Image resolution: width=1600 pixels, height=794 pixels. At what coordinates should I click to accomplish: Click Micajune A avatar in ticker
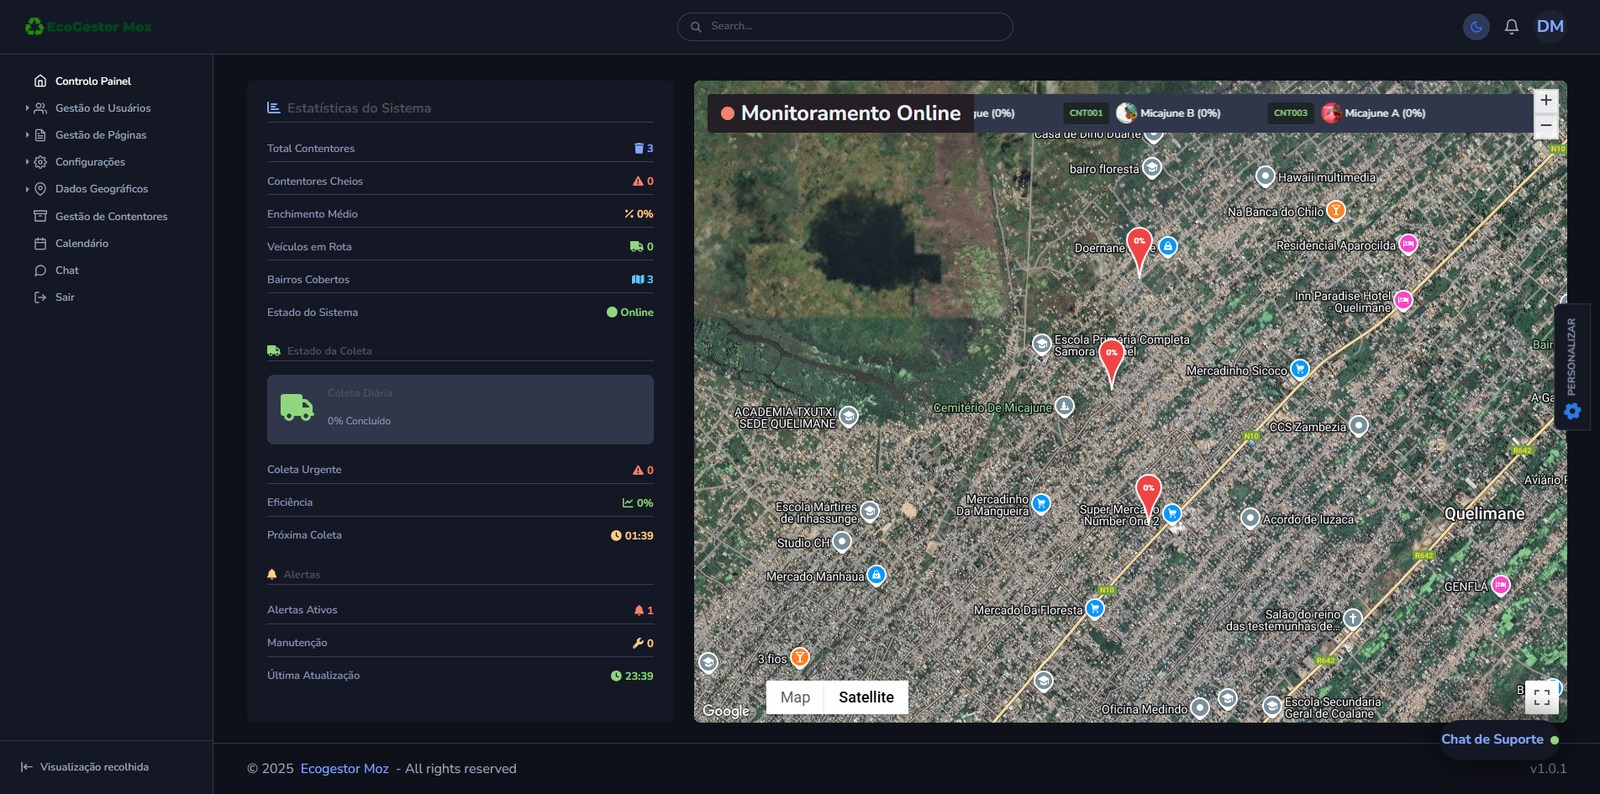pyautogui.click(x=1331, y=113)
